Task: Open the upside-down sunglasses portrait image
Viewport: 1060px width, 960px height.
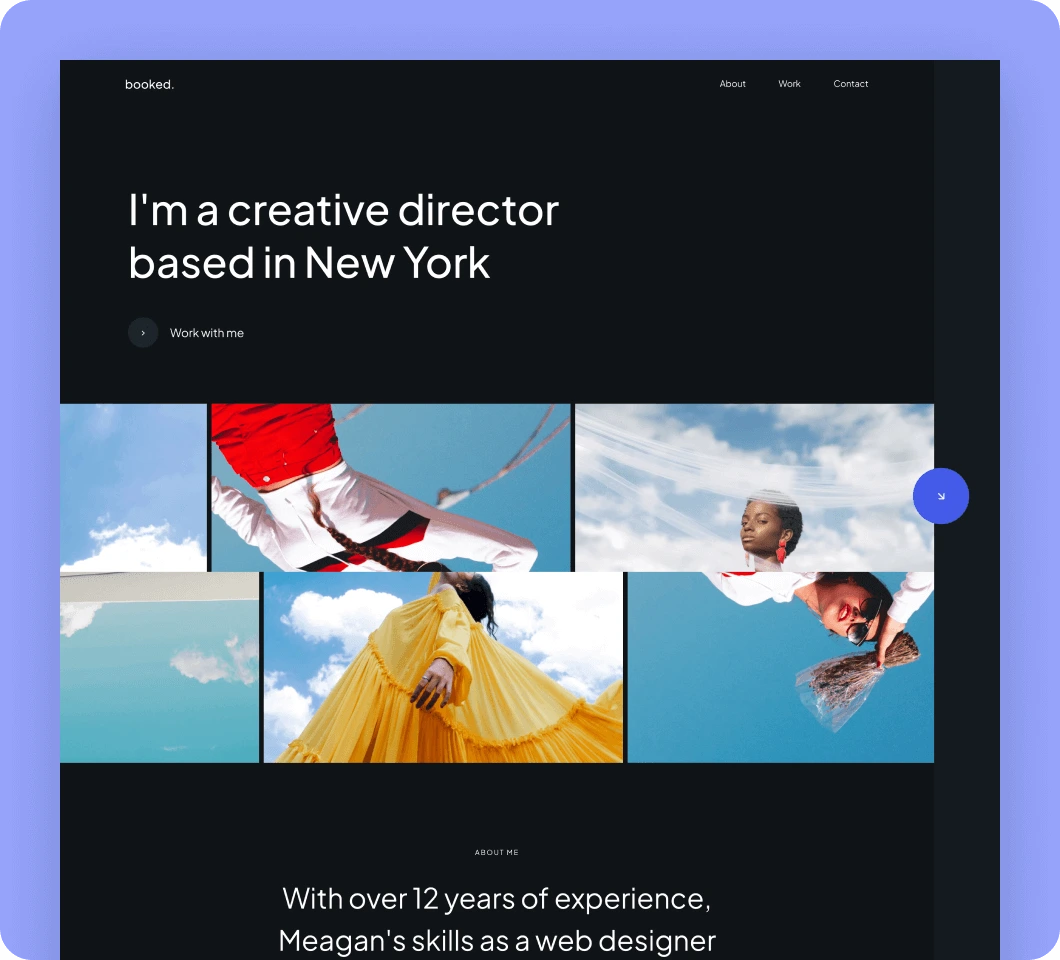Action: [779, 666]
